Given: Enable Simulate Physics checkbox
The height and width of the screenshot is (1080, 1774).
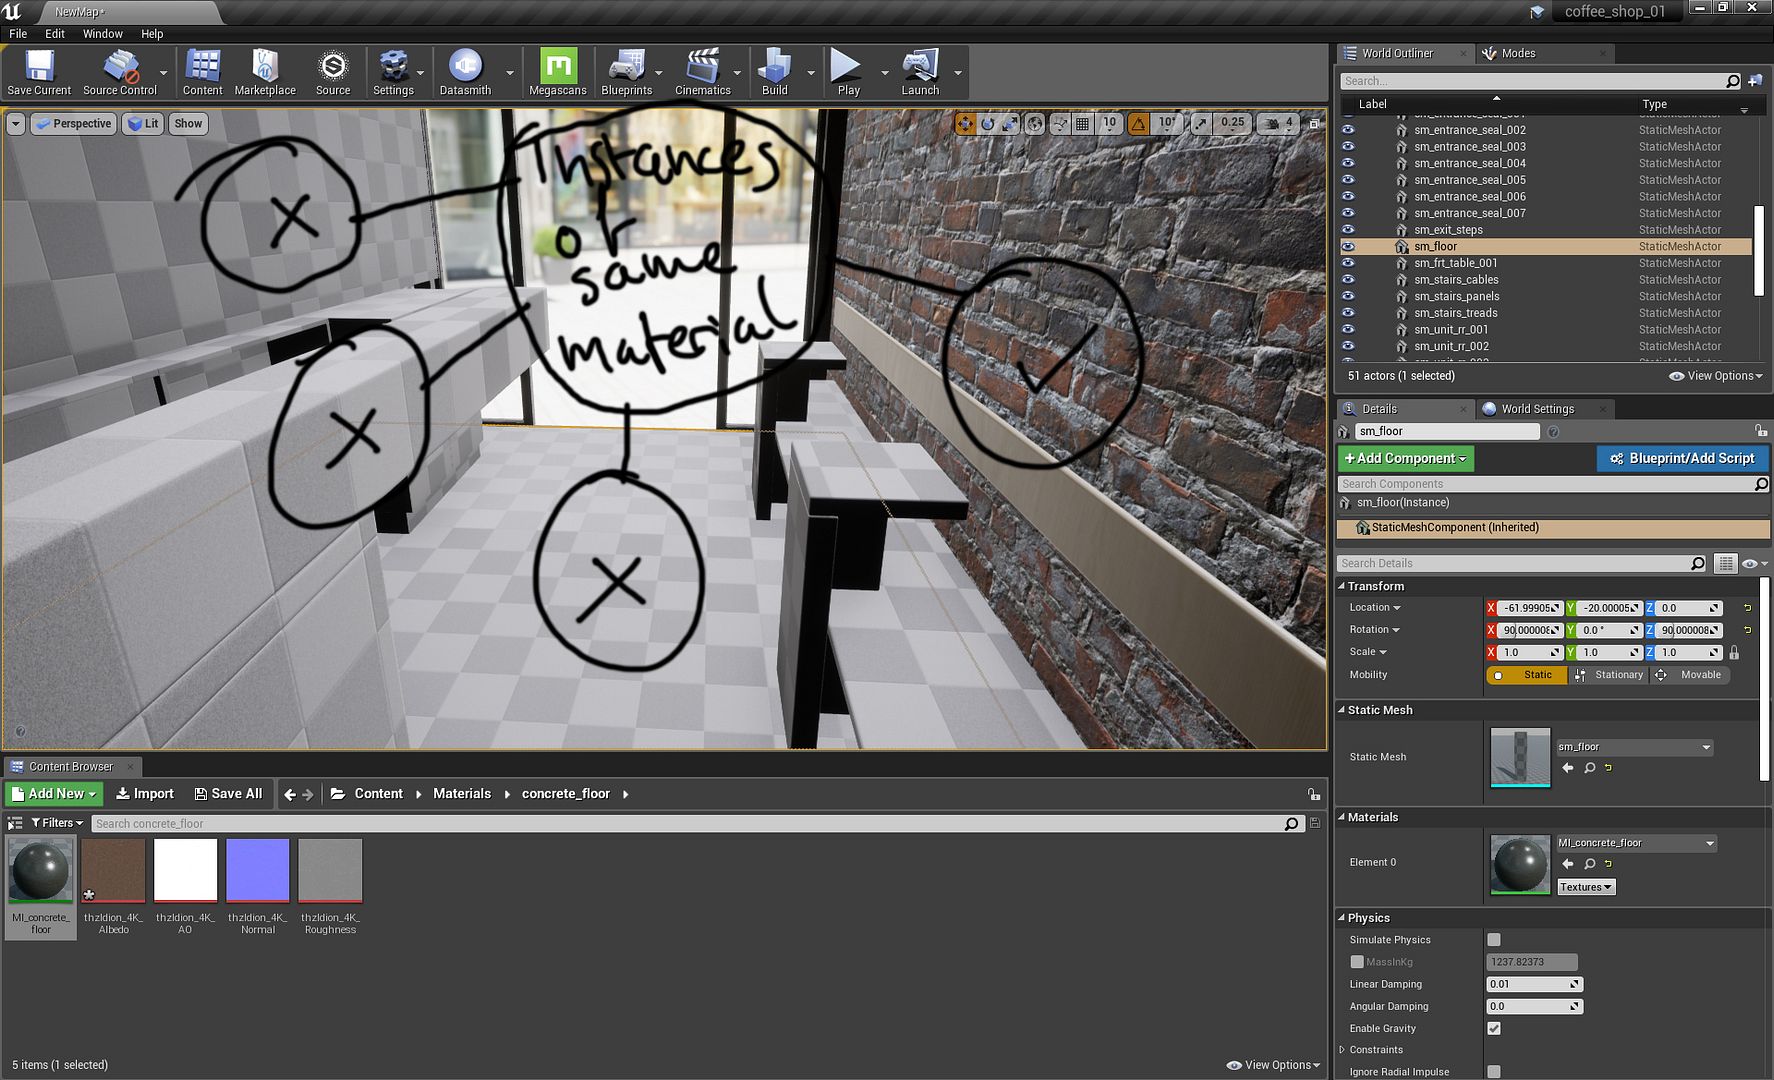Looking at the screenshot, I should 1494,940.
